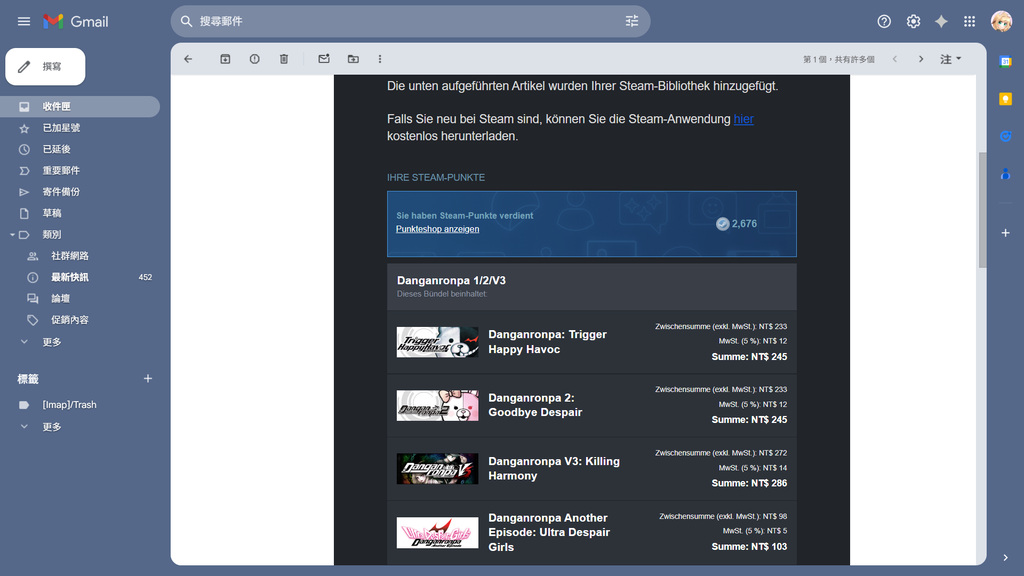
Task: Open Google Tasks side panel icon
Action: [x=1006, y=136]
